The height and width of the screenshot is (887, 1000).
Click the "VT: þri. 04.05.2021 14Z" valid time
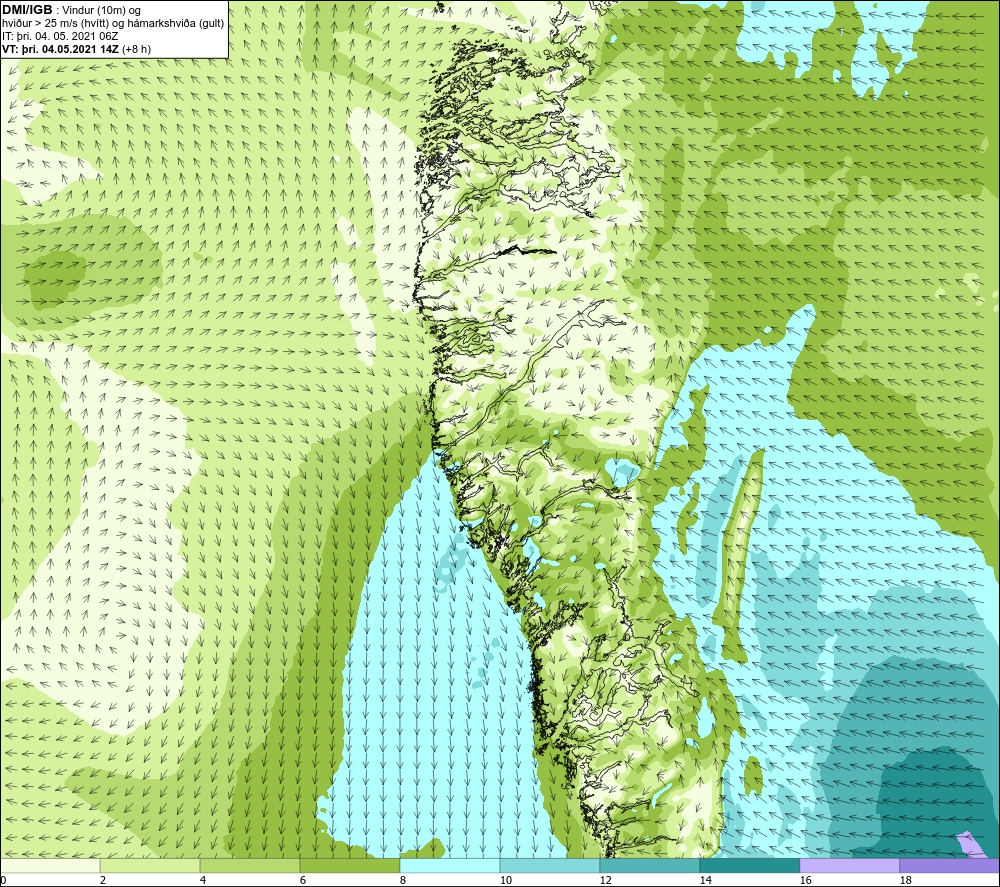(x=60, y=49)
